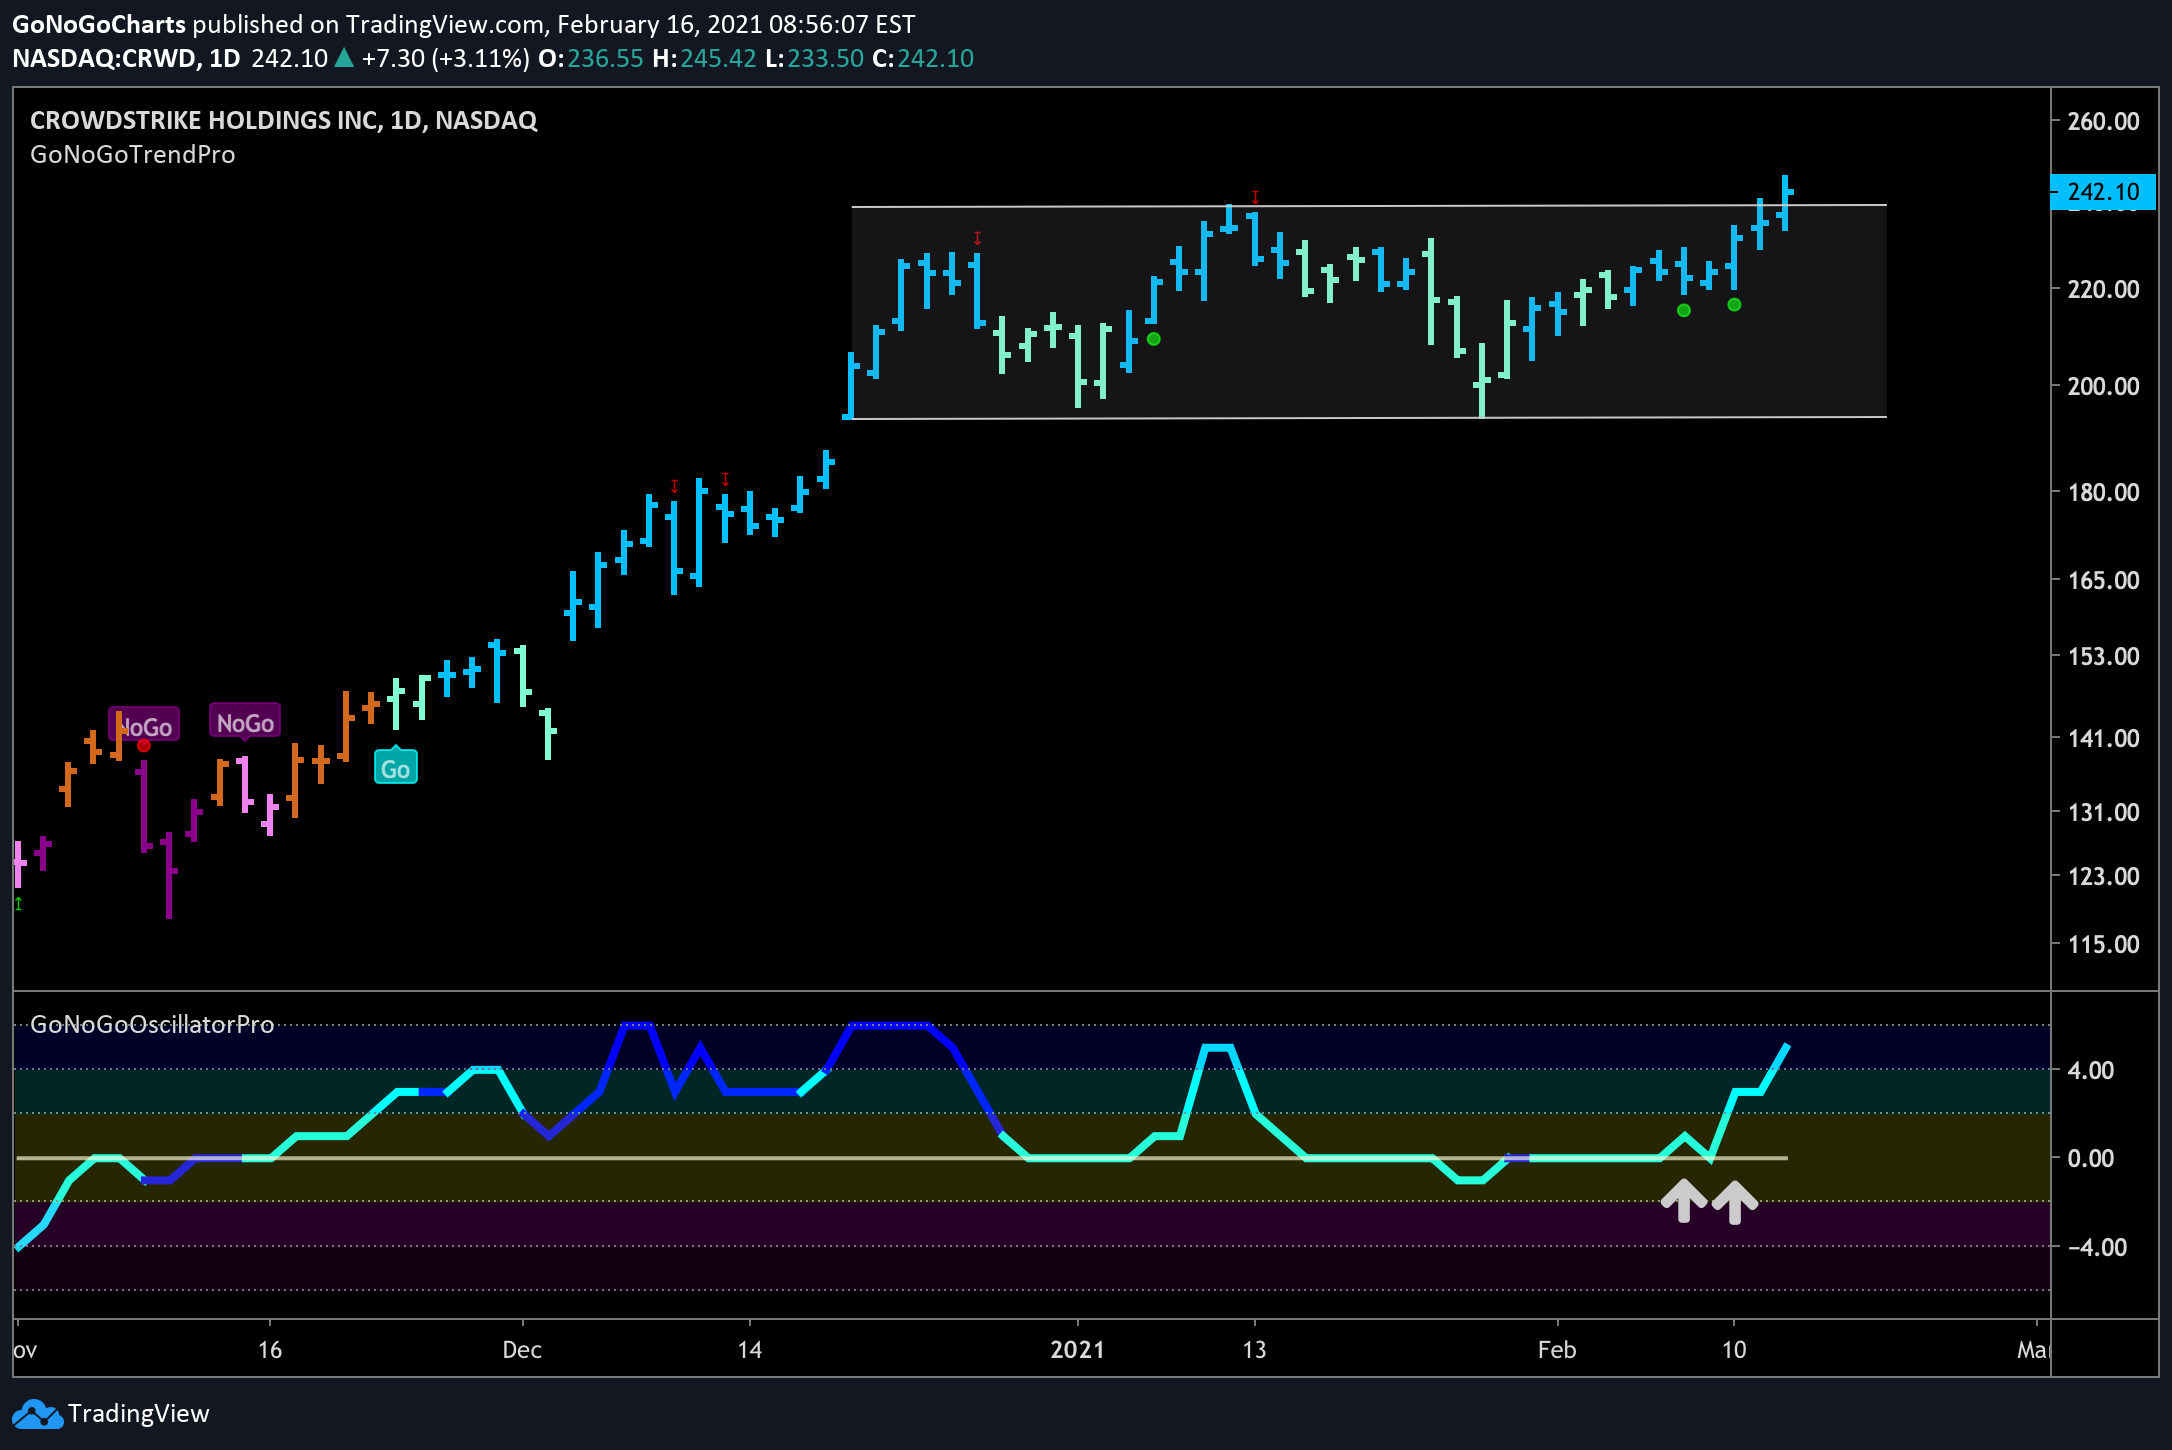Image resolution: width=2172 pixels, height=1450 pixels.
Task: Click the green dot just before Feb 10
Action: click(x=1683, y=310)
